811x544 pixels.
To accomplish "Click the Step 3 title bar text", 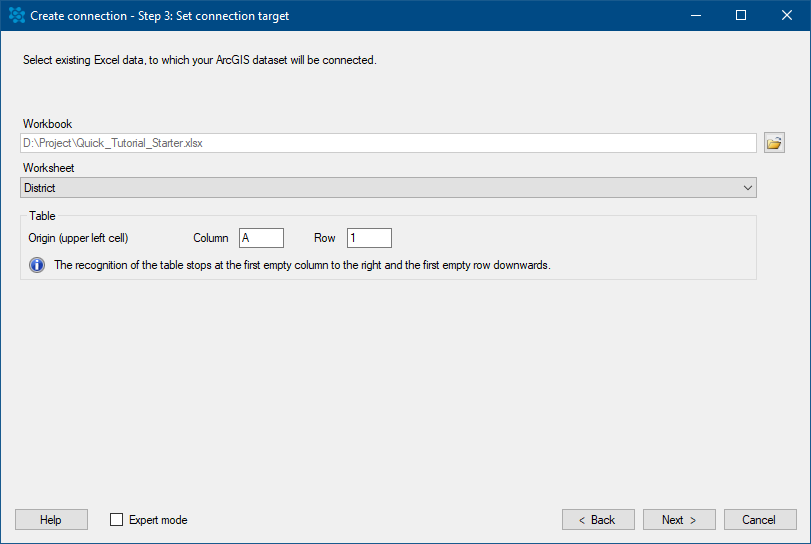I will tap(159, 16).
